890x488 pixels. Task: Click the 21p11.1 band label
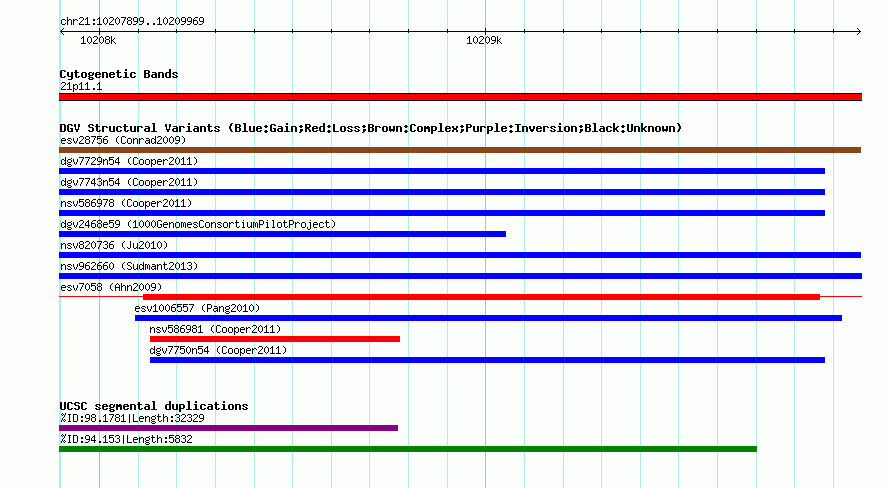[x=81, y=86]
